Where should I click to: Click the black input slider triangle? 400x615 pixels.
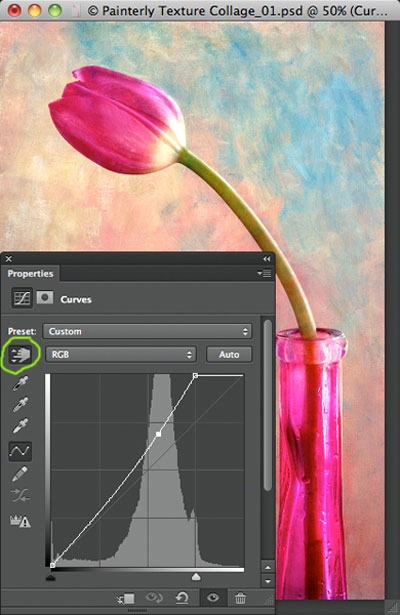pyautogui.click(x=51, y=577)
